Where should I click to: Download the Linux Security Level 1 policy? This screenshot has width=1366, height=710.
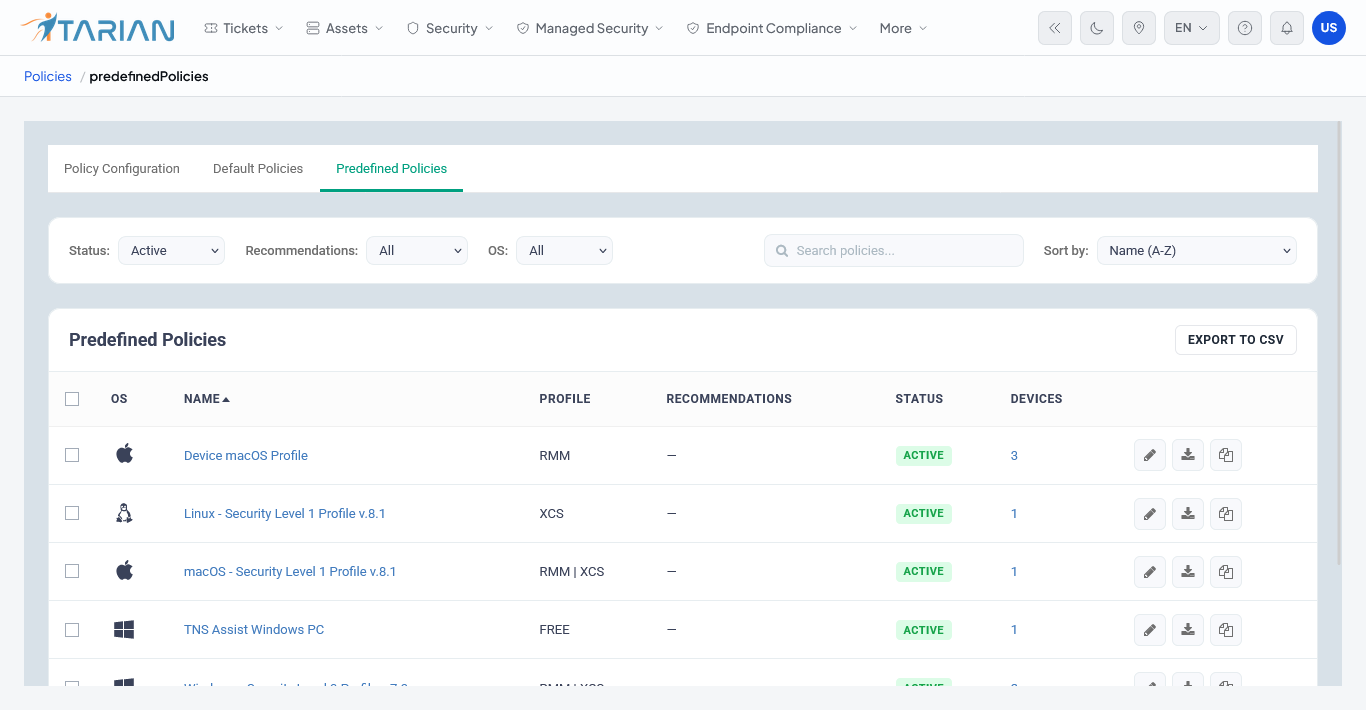coord(1188,514)
